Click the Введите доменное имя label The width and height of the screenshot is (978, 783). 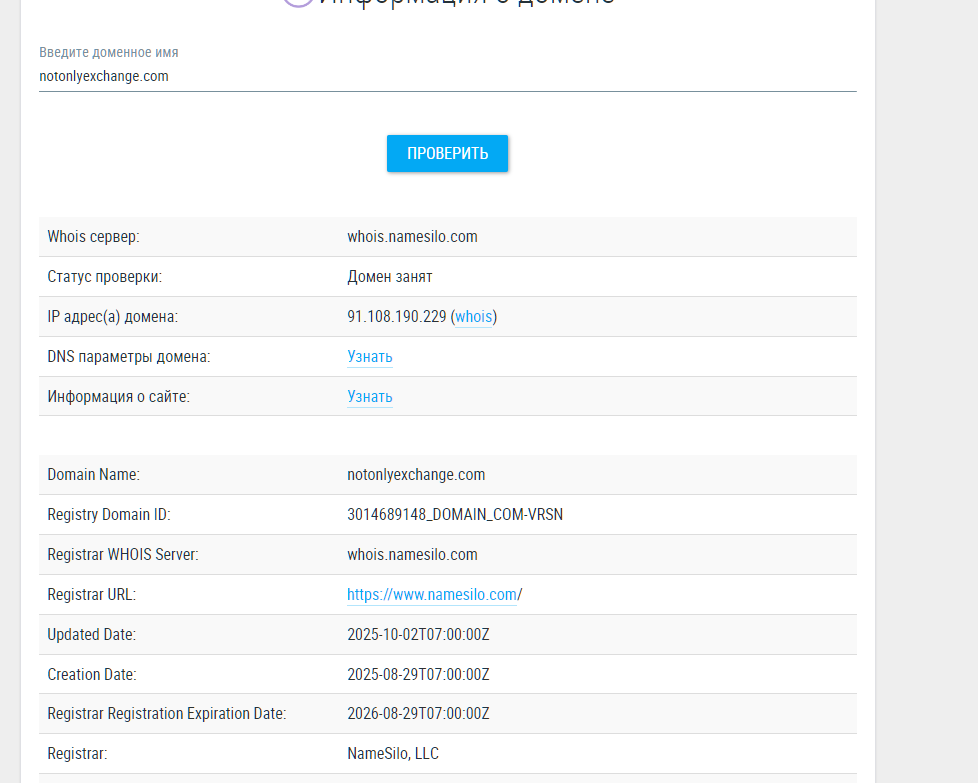pos(108,52)
